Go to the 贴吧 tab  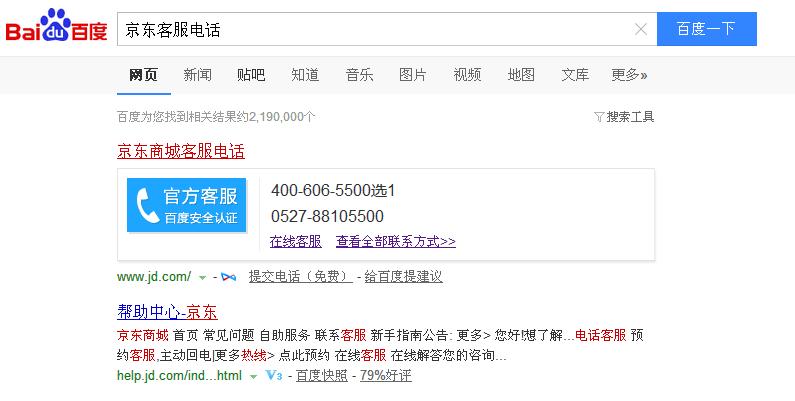251,75
